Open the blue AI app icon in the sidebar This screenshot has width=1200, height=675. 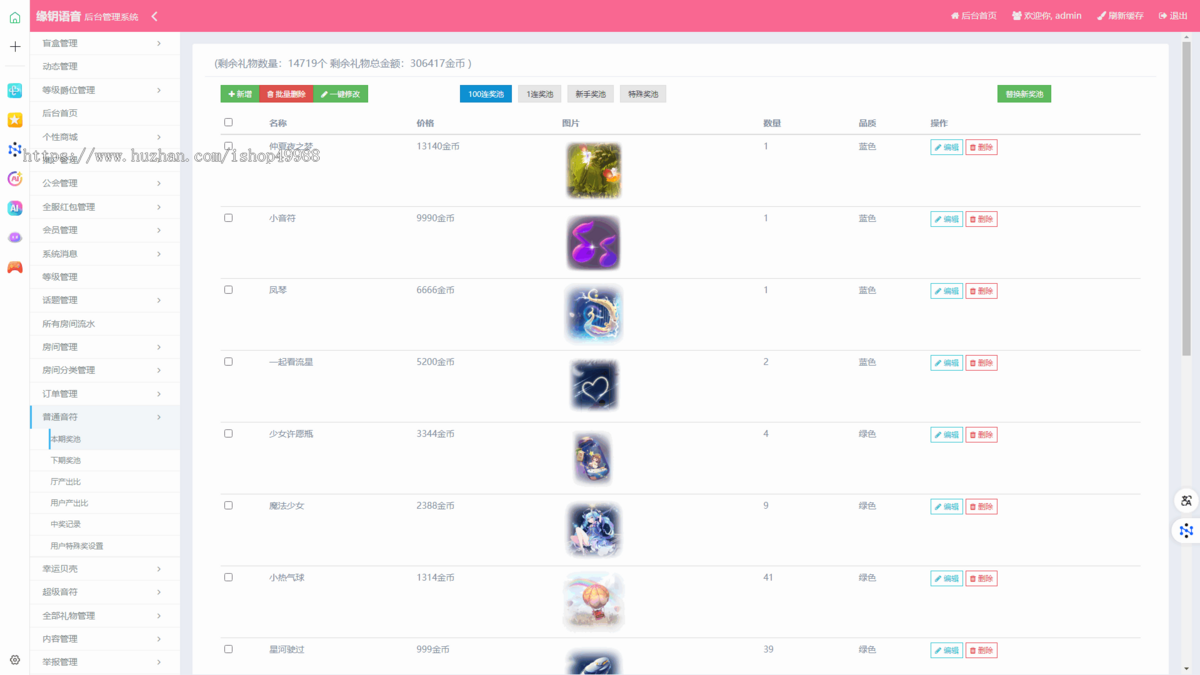tap(15, 208)
